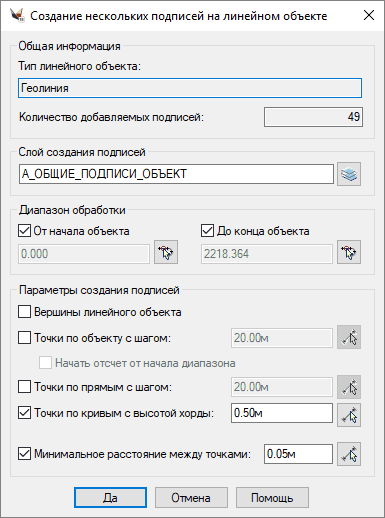Enable 'Точки по прямым с шагом' checkbox
The width and height of the screenshot is (385, 518).
pos(24,387)
